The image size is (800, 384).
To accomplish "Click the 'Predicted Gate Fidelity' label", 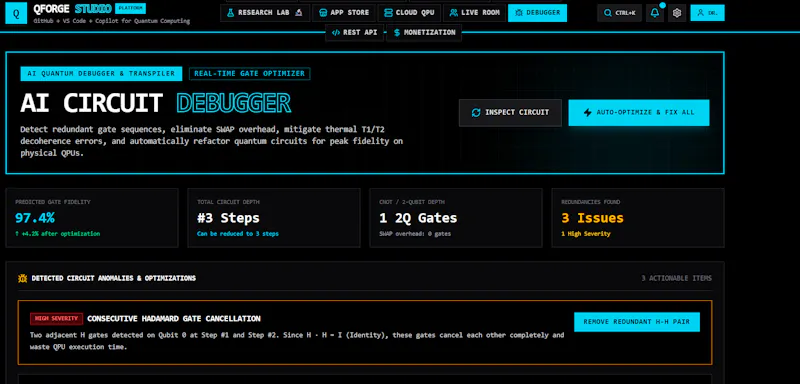I will coord(53,202).
